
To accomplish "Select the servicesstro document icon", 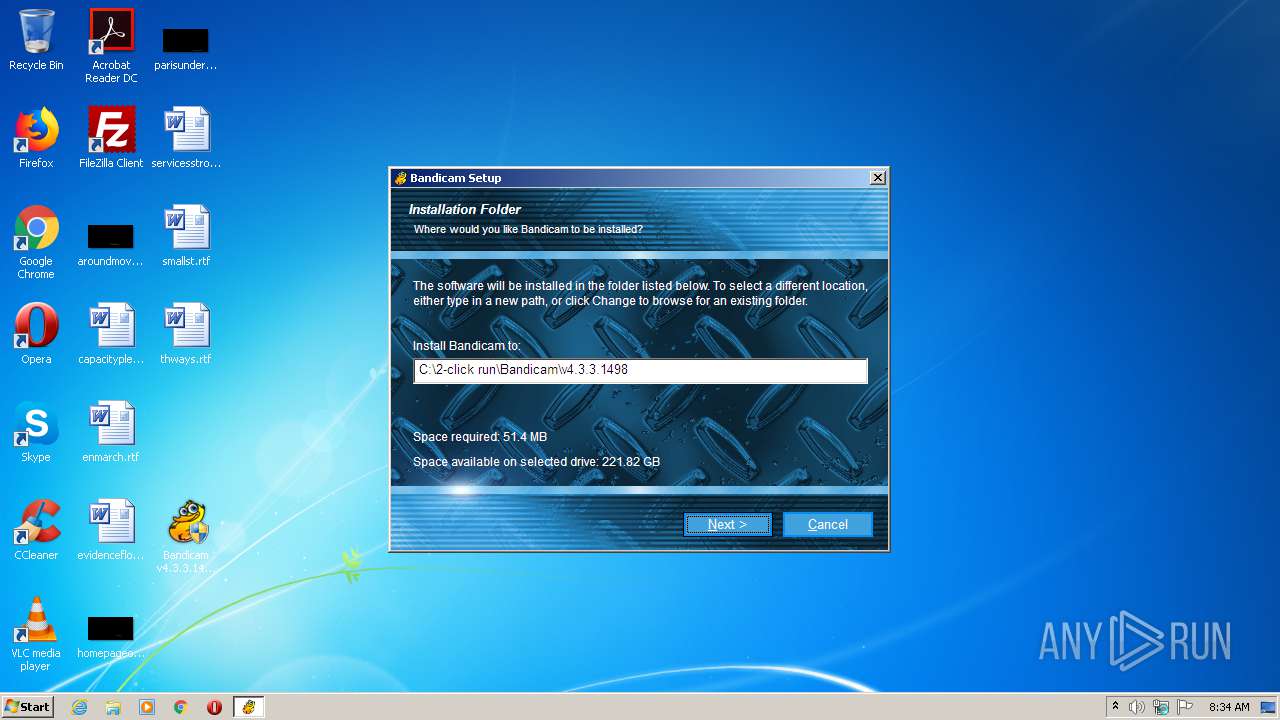I will (x=186, y=138).
